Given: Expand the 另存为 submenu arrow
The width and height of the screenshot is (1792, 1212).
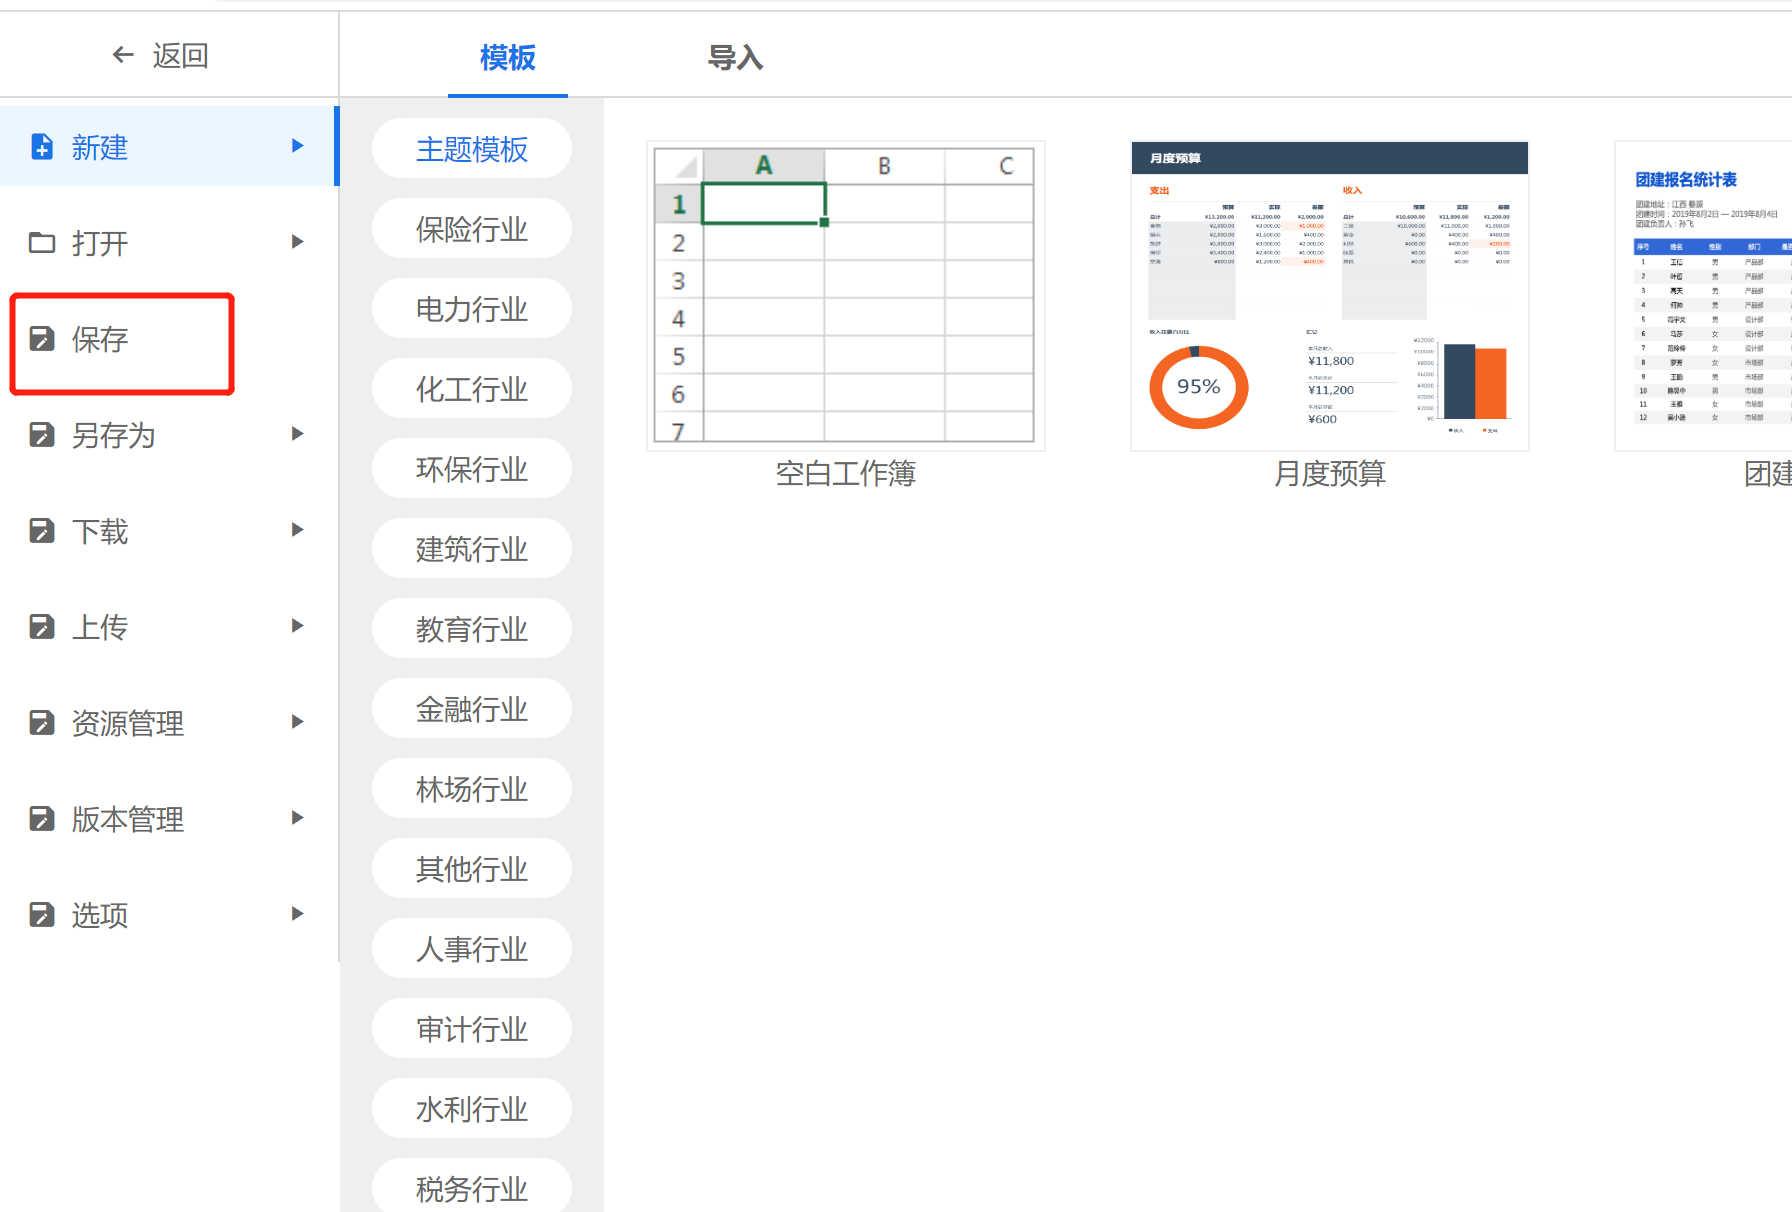Looking at the screenshot, I should coord(297,434).
